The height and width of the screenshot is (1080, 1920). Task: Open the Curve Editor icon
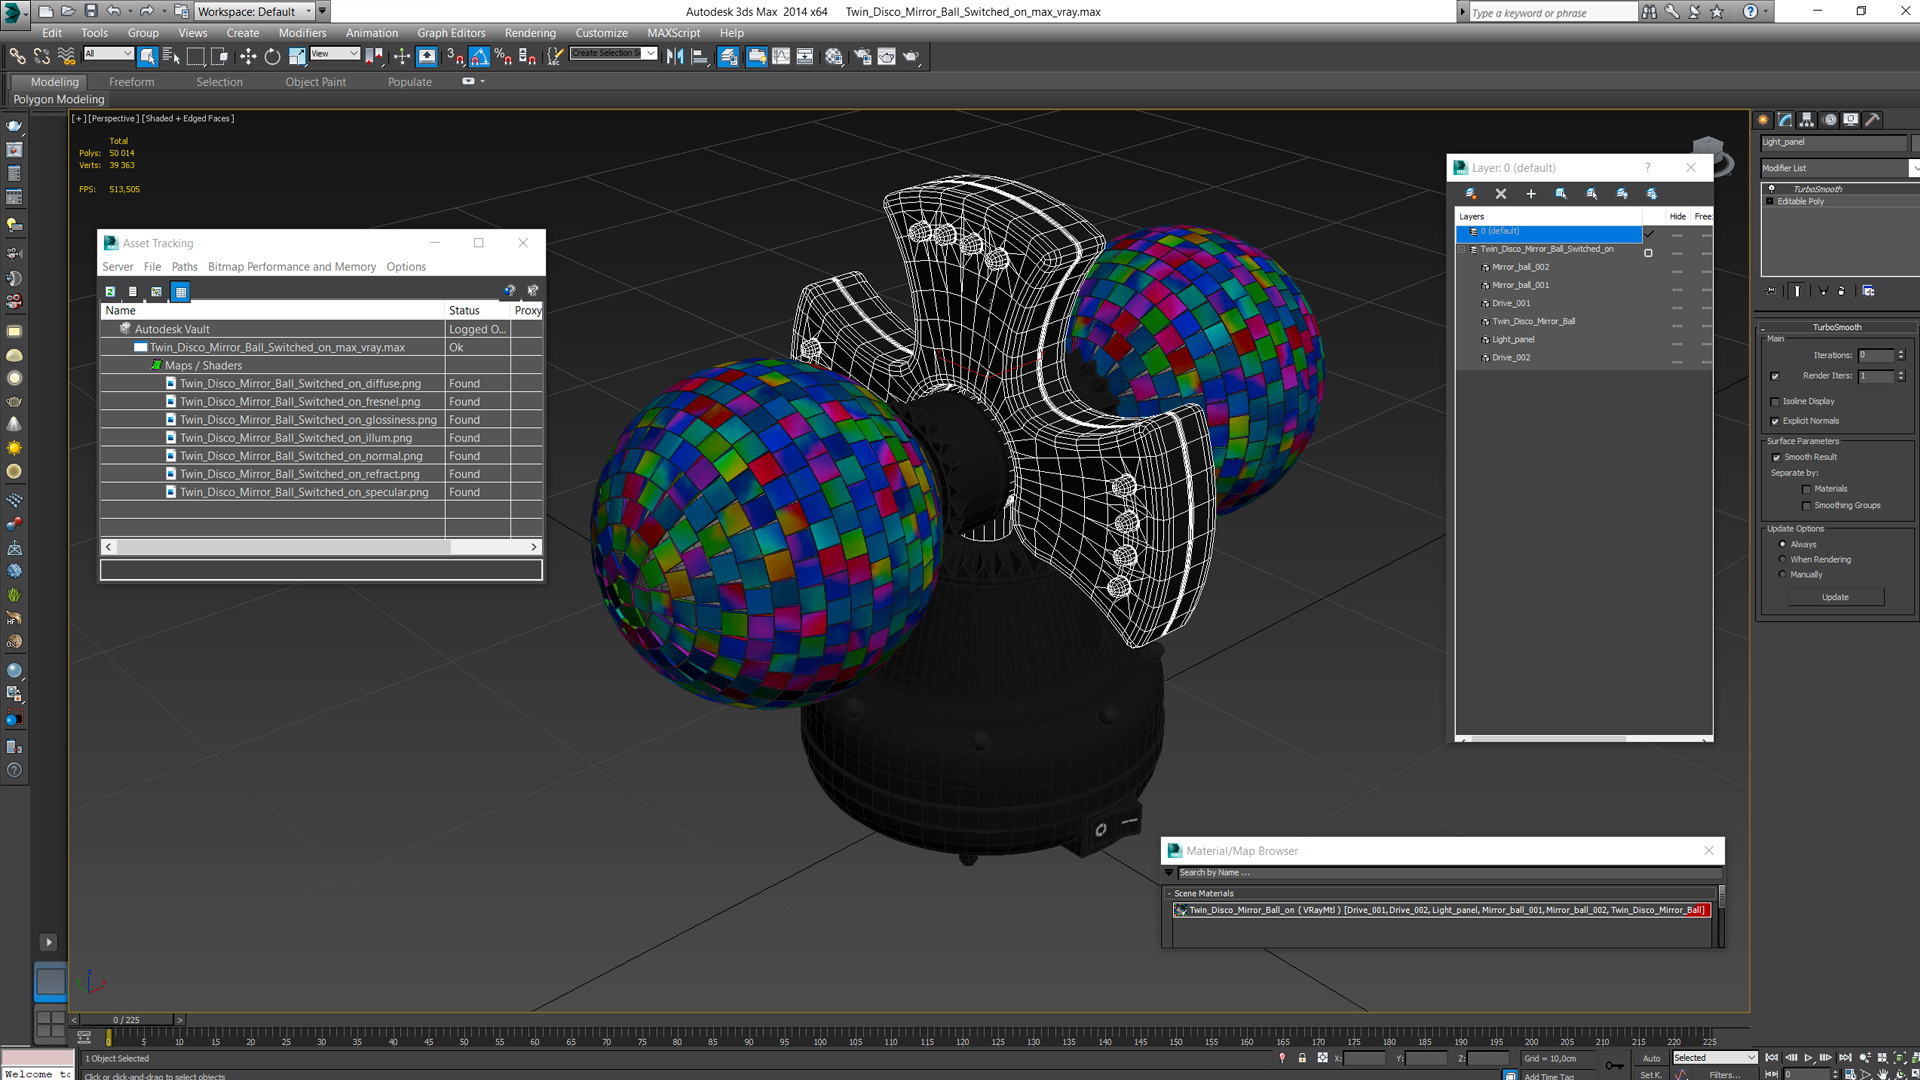(781, 57)
